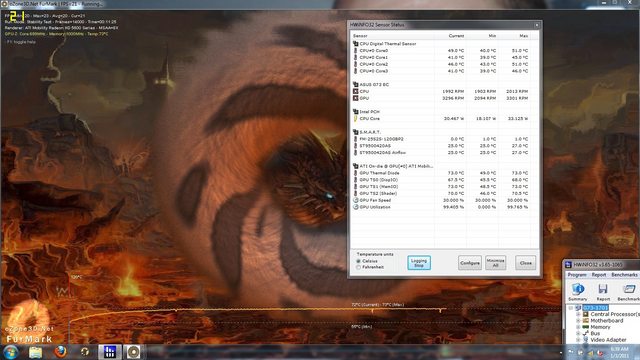Click CPU Core current value 30.467 W

tap(454, 118)
